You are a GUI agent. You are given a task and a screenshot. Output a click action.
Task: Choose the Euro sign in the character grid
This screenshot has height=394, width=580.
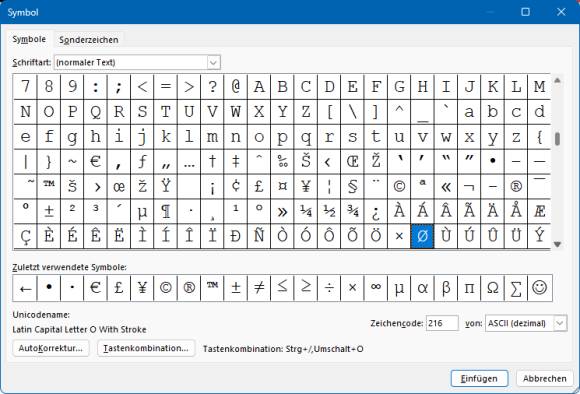pyautogui.click(x=95, y=162)
